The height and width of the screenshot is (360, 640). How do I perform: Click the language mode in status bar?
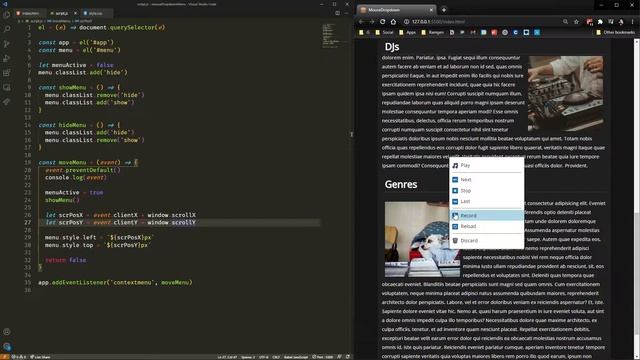[x=296, y=357]
